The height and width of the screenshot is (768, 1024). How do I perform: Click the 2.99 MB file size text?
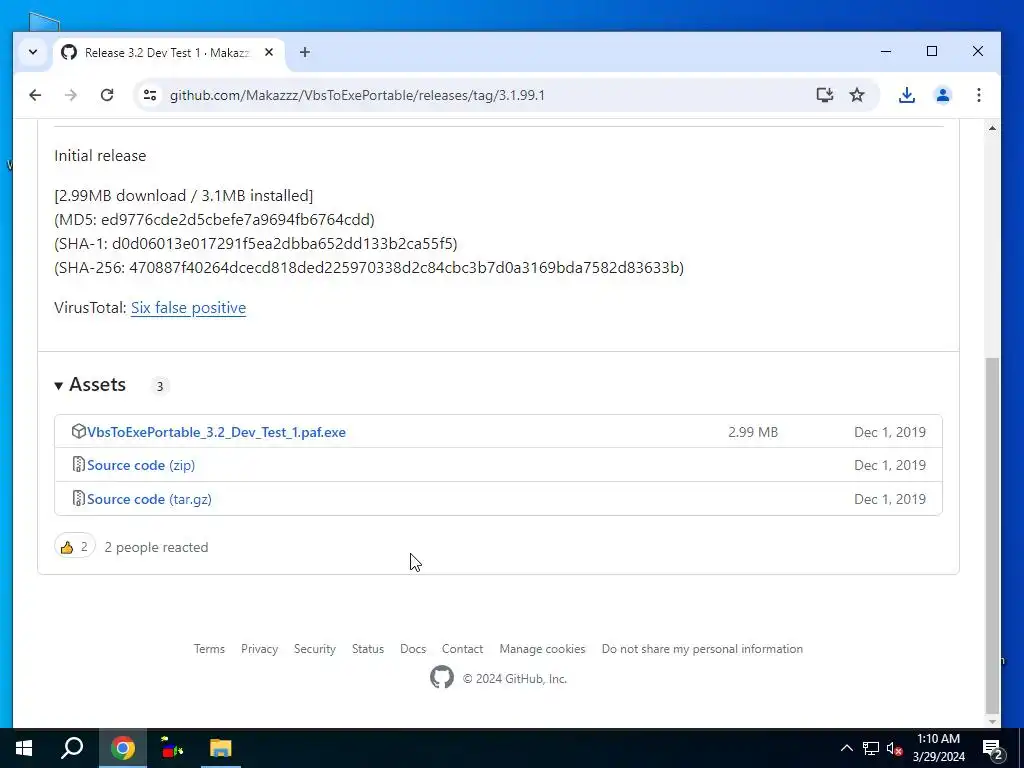click(x=753, y=432)
